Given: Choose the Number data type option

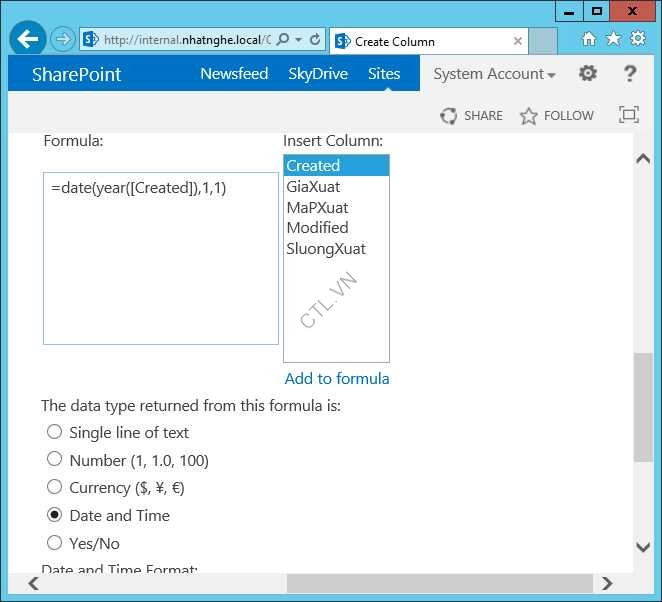Looking at the screenshot, I should point(55,460).
